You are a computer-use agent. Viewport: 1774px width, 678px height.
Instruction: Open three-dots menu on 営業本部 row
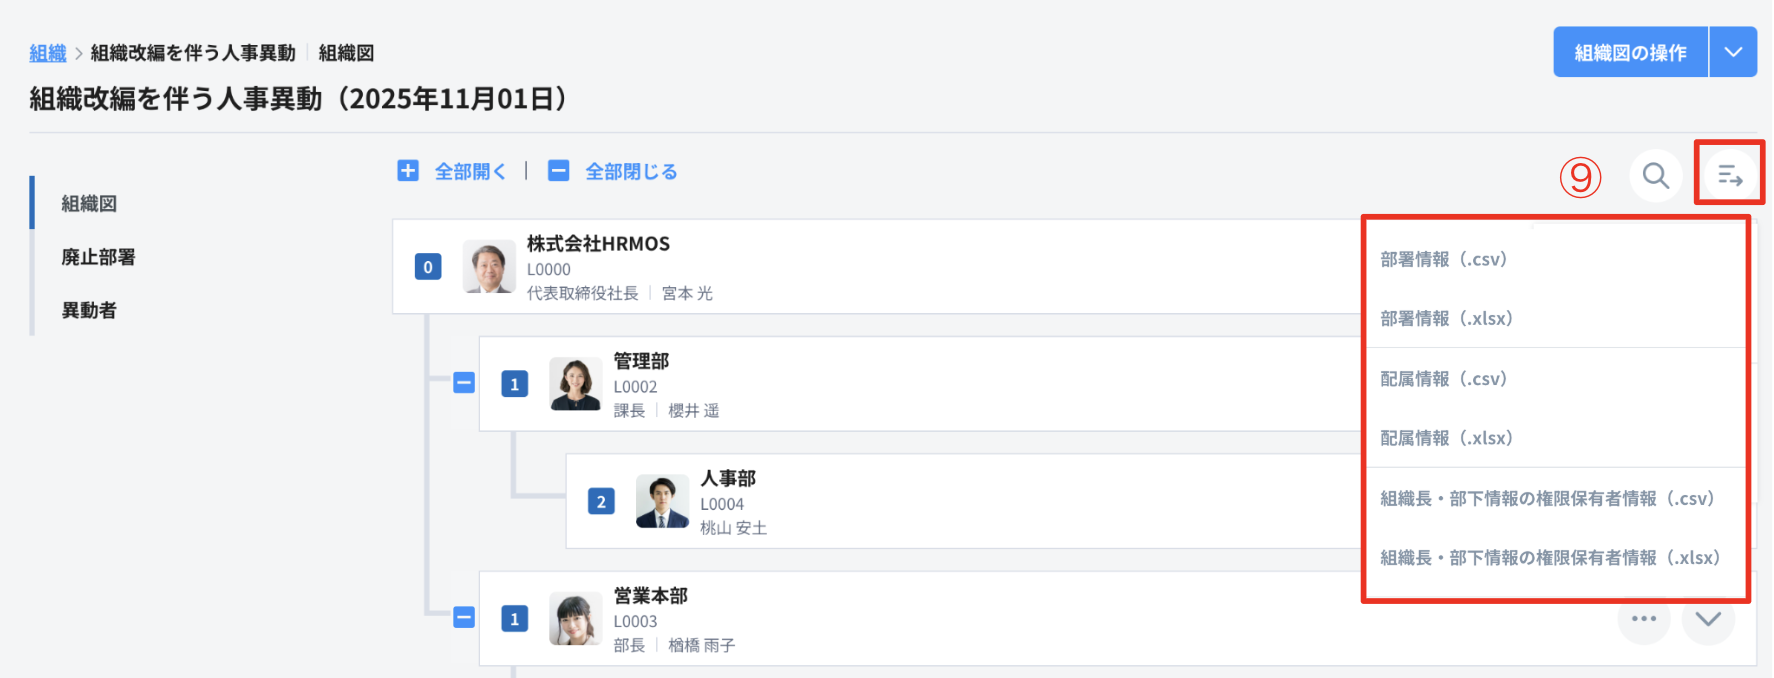pos(1643,619)
